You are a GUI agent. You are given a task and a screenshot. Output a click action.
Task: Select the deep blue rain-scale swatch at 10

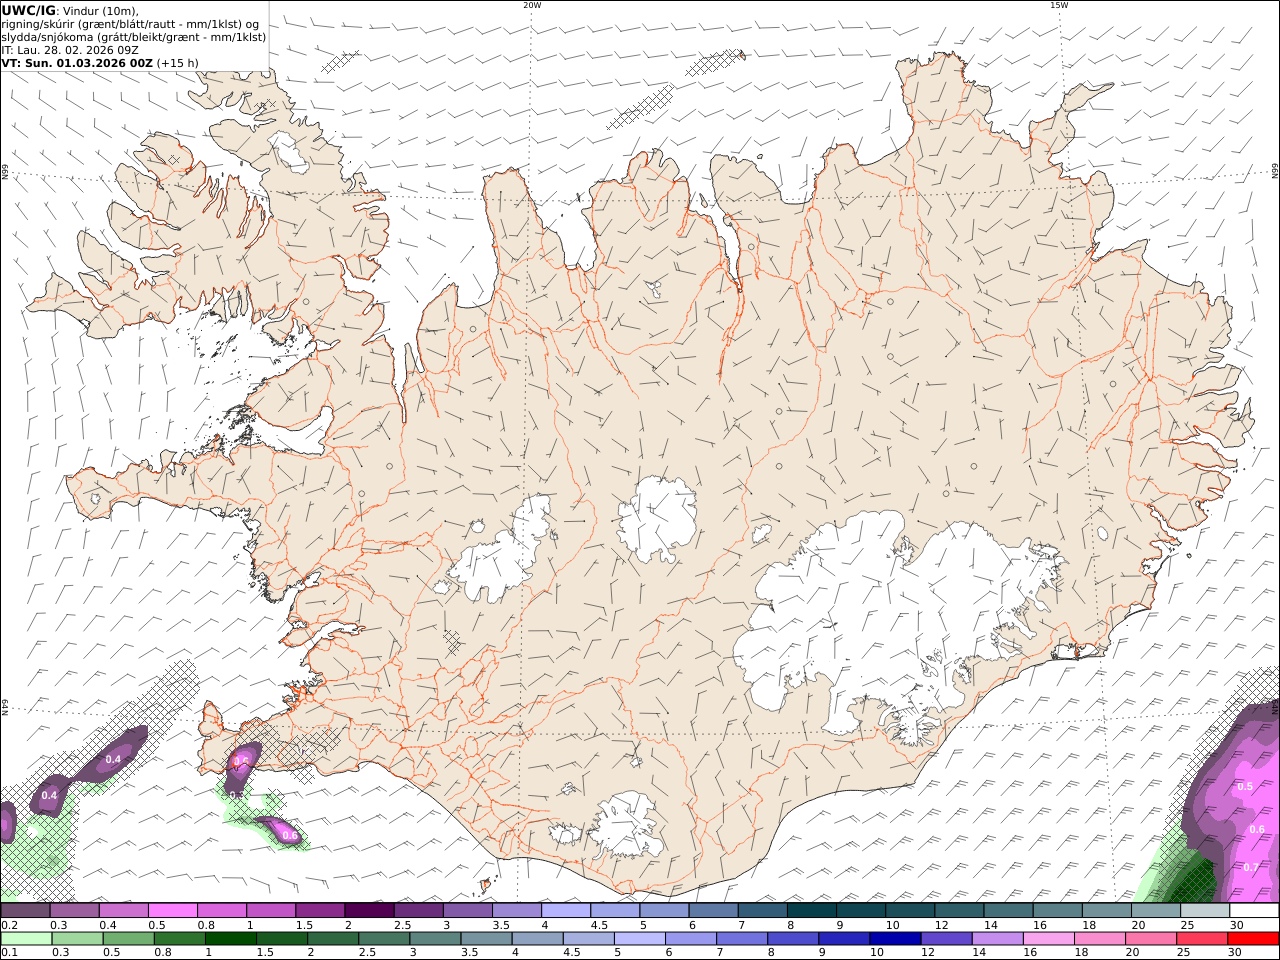894,939
